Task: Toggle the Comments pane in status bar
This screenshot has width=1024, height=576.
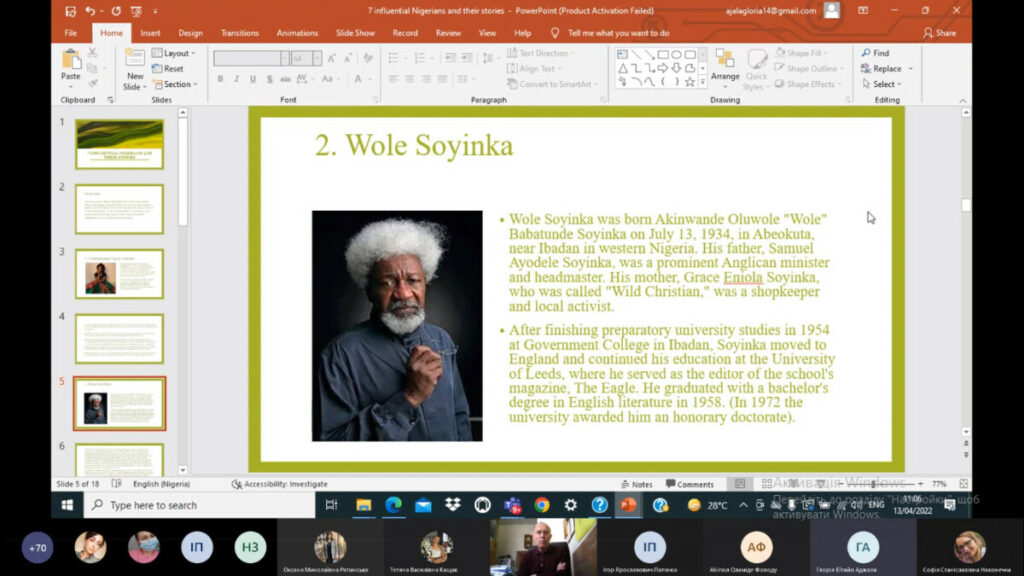Action: point(689,484)
